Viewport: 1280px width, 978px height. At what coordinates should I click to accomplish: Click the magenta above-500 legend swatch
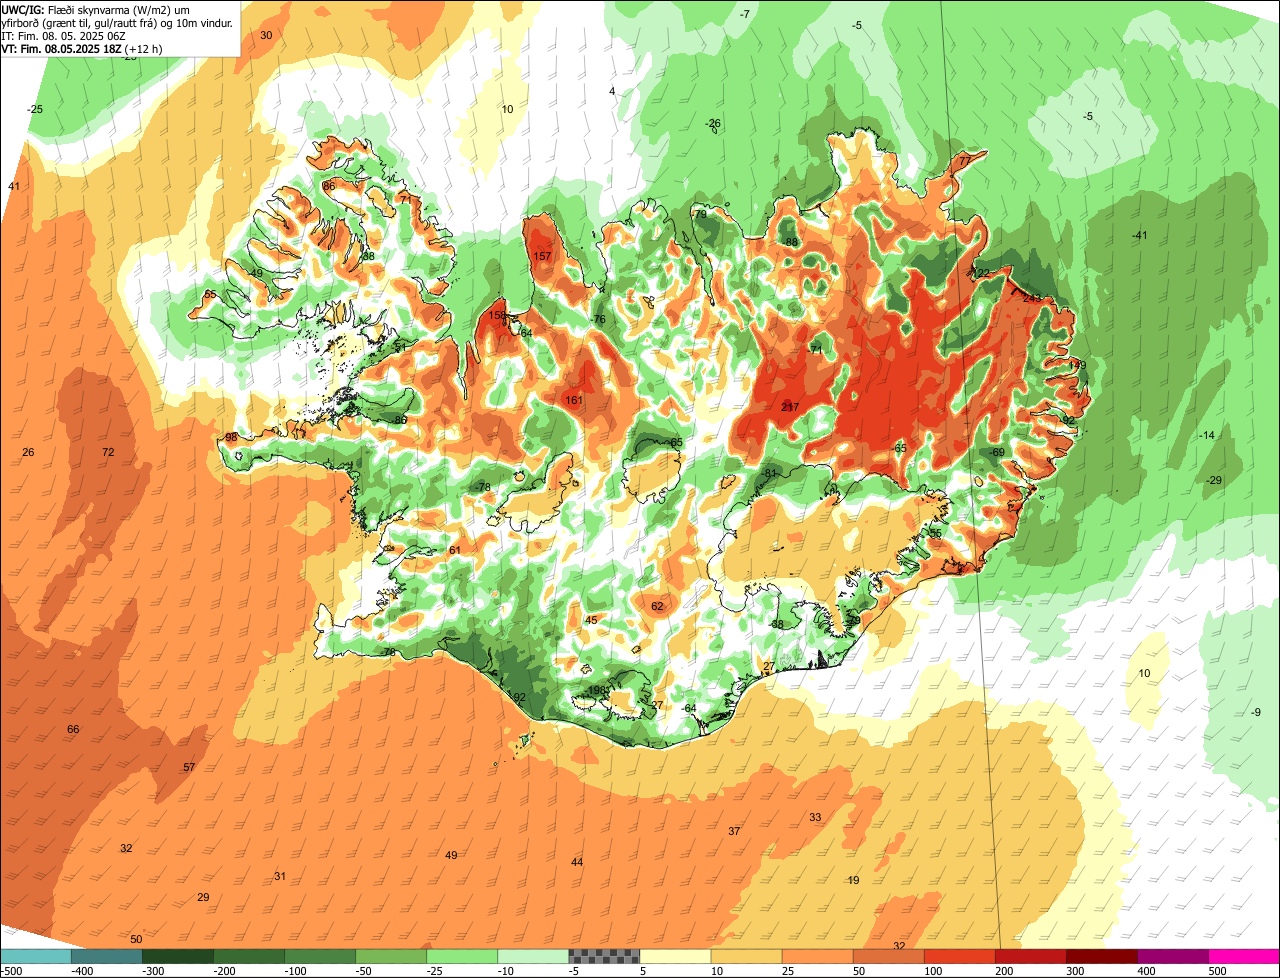[1244, 956]
